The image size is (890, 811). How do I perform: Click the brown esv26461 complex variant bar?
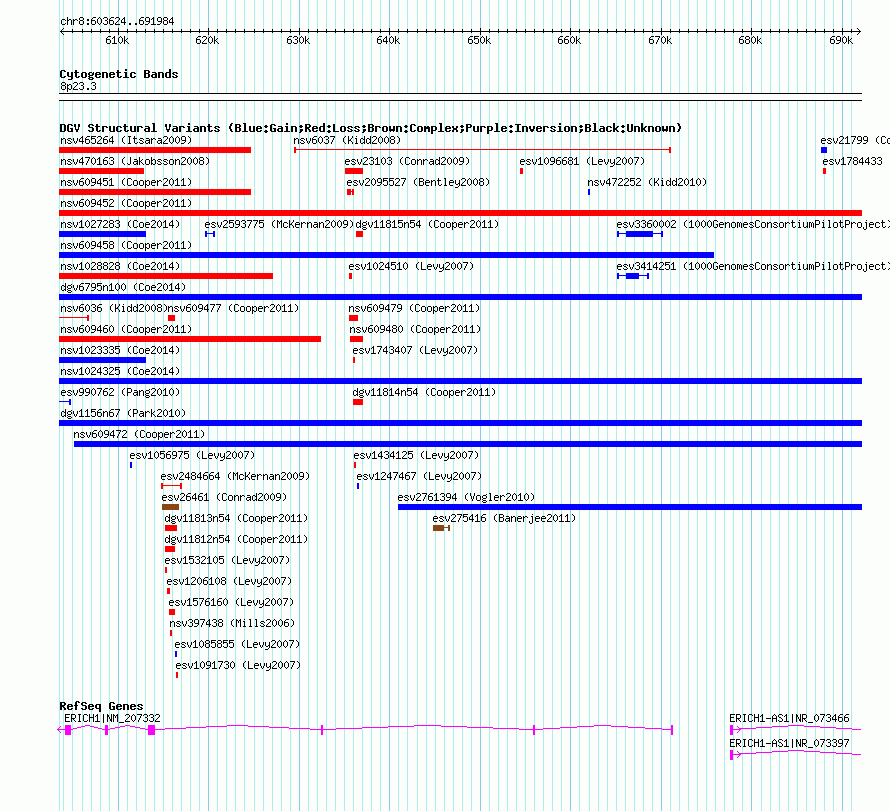170,507
